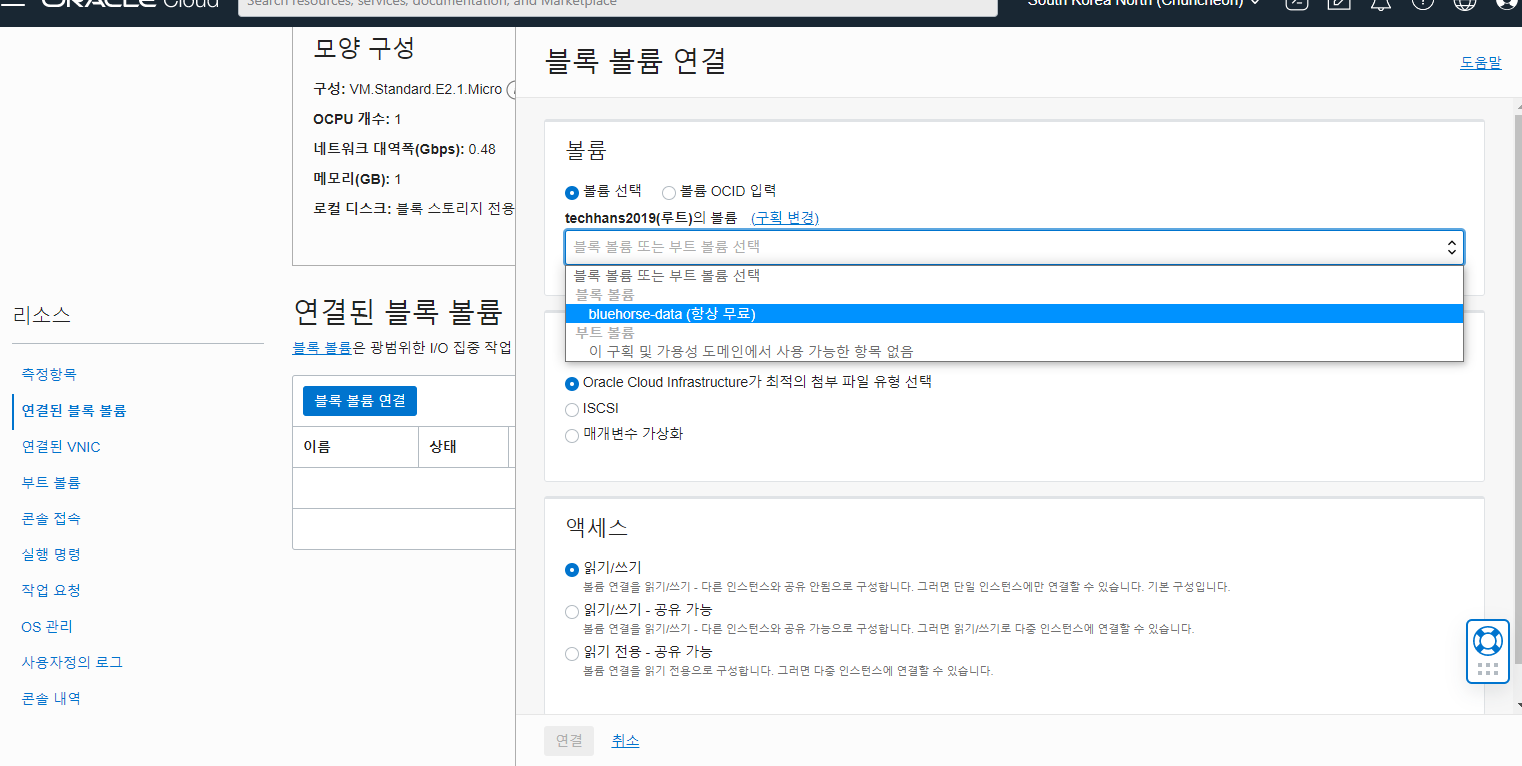The image size is (1522, 766).
Task: Open 실행 명령 resource item
Action: point(51,554)
